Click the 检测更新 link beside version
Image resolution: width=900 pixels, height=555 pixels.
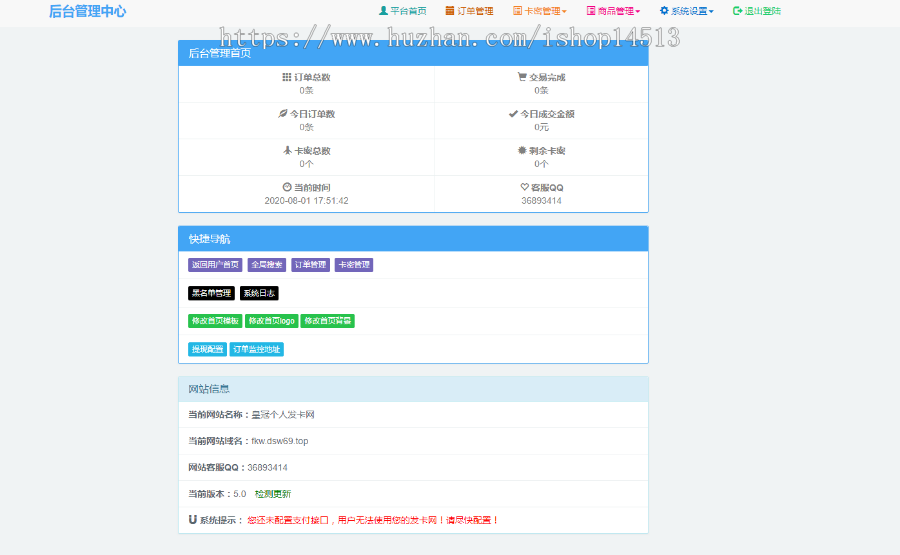tap(273, 494)
